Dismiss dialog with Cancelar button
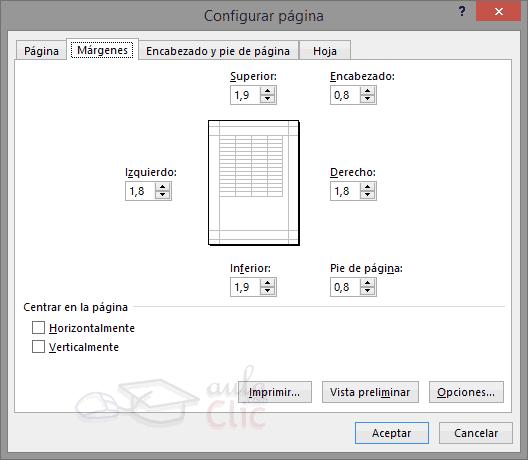Screen dimensions: 528x460 [476, 433]
